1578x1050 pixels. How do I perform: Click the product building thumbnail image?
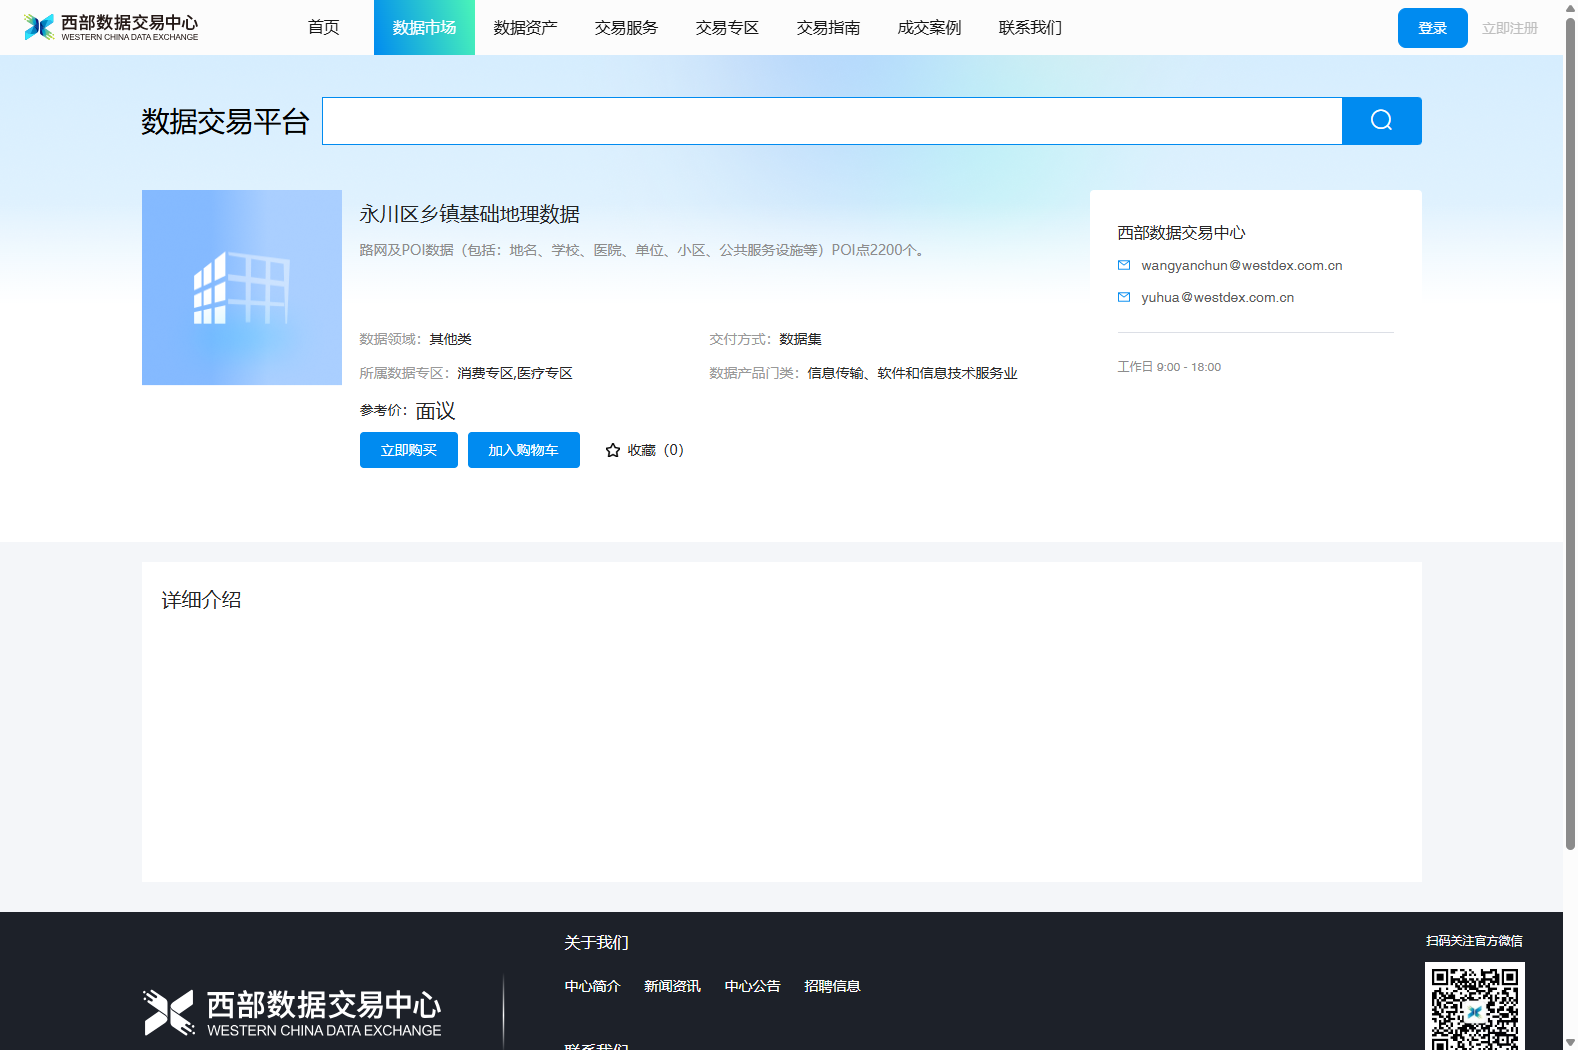[242, 287]
